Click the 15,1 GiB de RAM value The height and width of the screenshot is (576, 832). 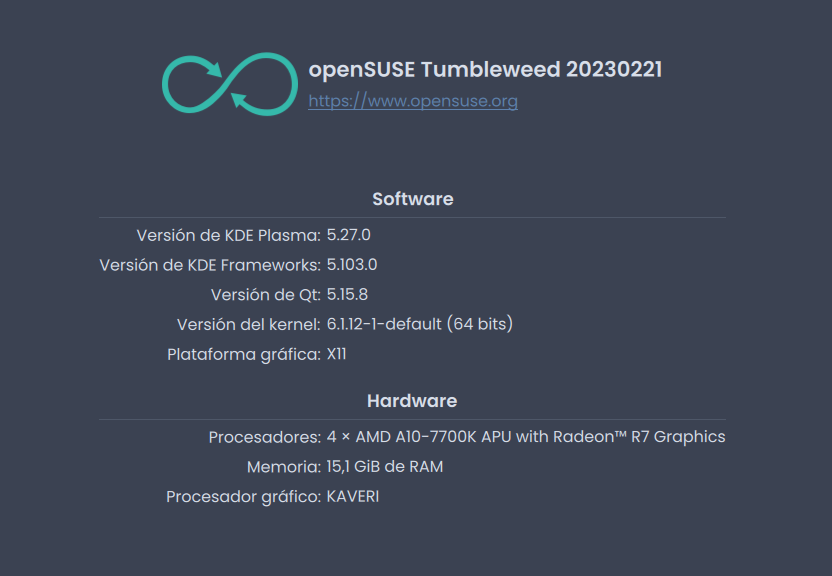[x=385, y=467]
